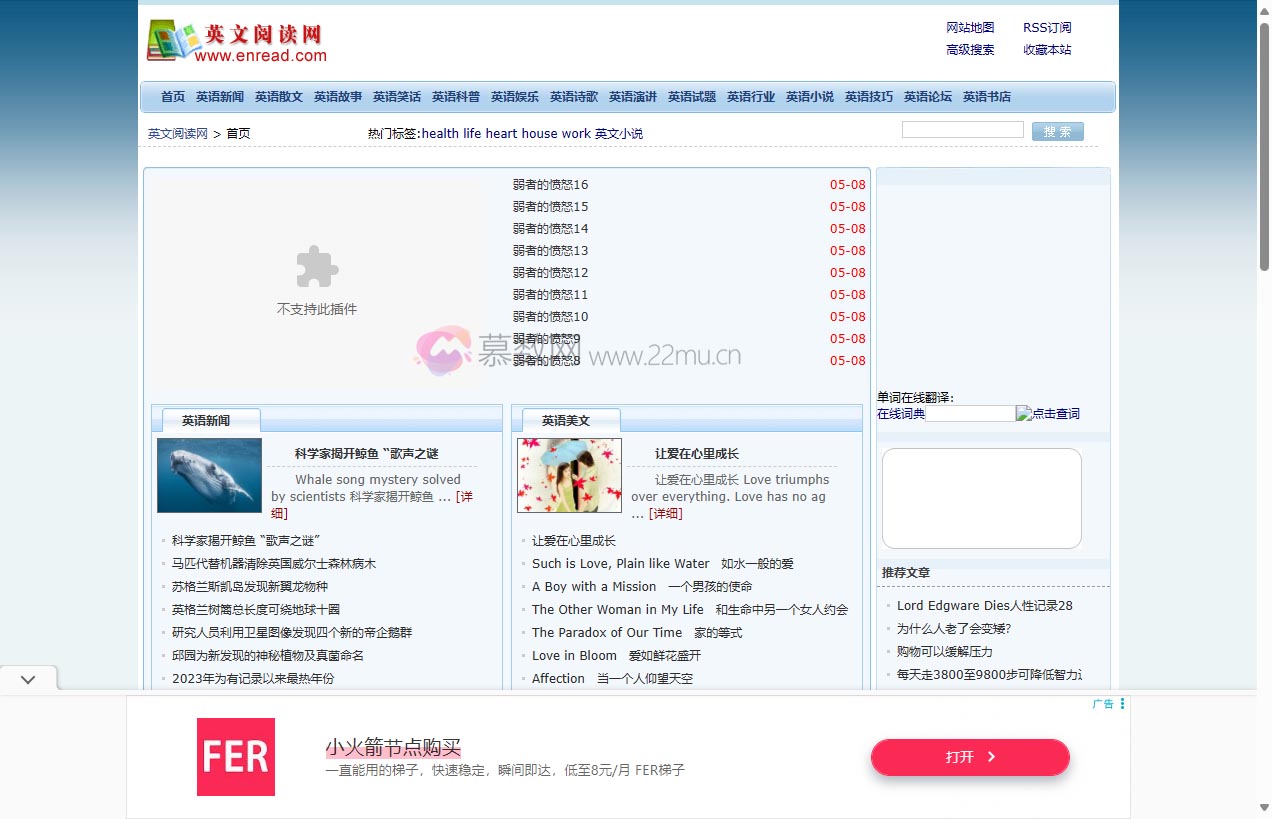Image resolution: width=1272 pixels, height=819 pixels.
Task: Open the RSS订阅 link
Action: point(1046,27)
